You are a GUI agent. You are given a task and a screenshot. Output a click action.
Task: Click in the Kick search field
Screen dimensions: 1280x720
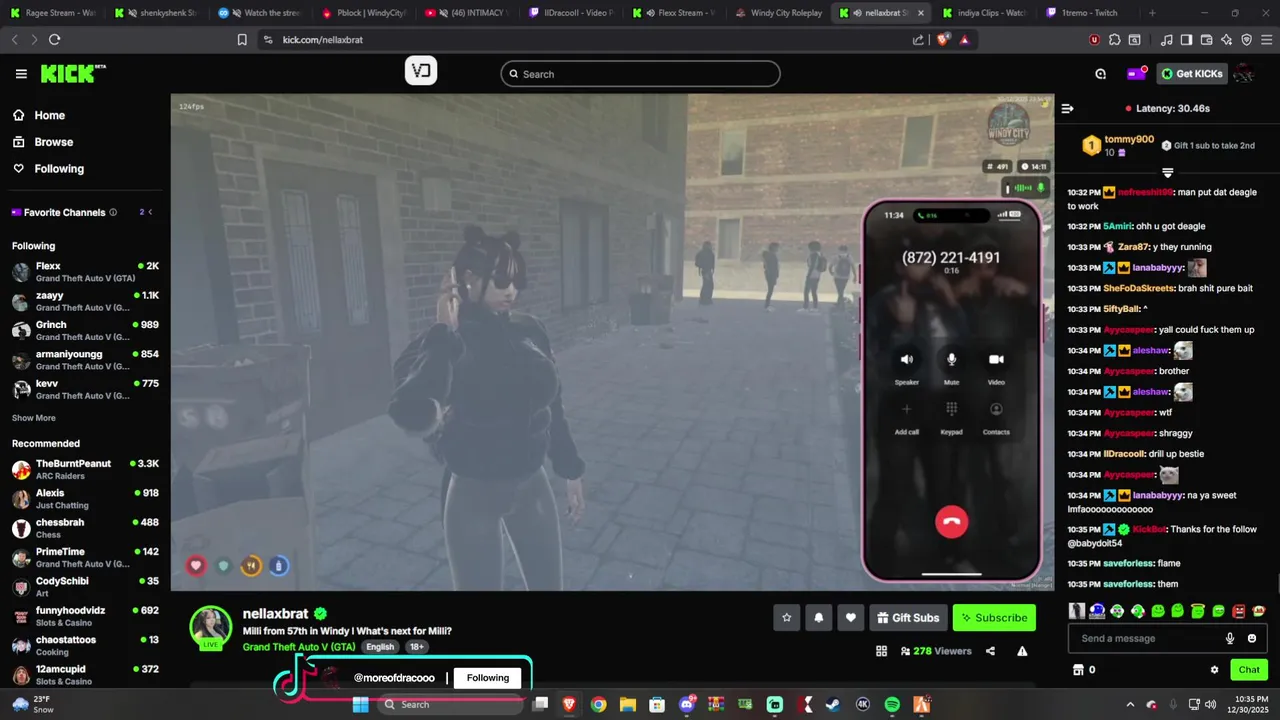click(x=640, y=74)
